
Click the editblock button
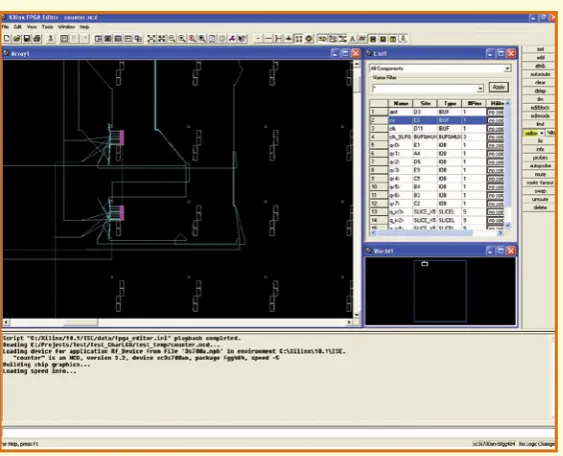click(x=540, y=107)
